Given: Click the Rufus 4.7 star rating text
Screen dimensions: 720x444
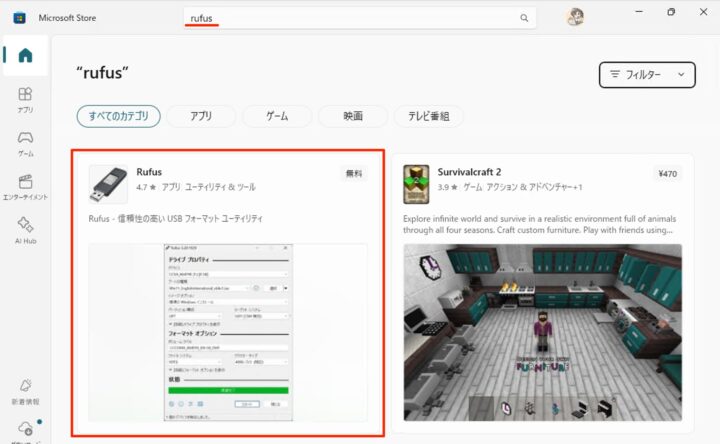Looking at the screenshot, I should 146,187.
